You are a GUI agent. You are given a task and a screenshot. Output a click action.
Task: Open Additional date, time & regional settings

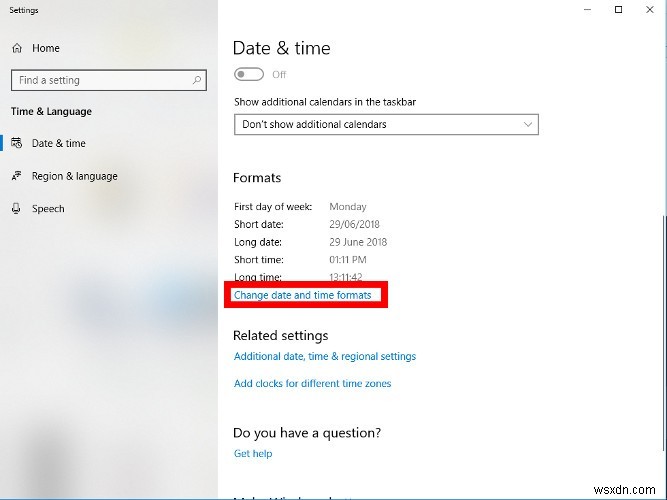pyautogui.click(x=325, y=357)
